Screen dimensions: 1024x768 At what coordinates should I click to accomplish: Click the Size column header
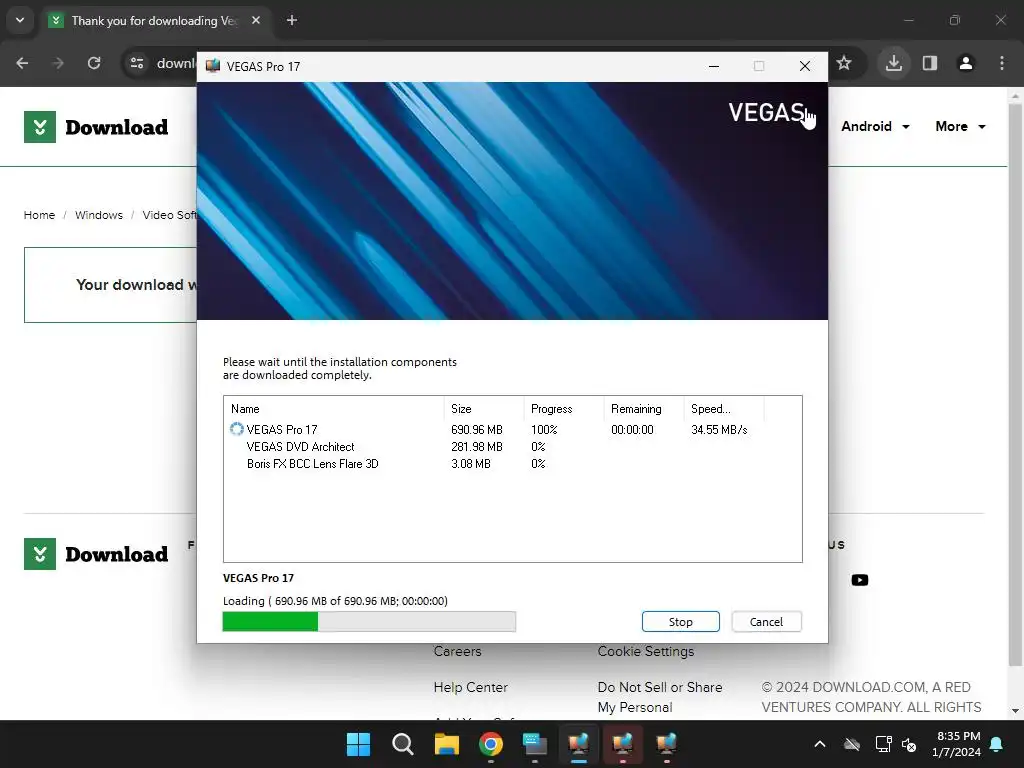click(x=483, y=409)
